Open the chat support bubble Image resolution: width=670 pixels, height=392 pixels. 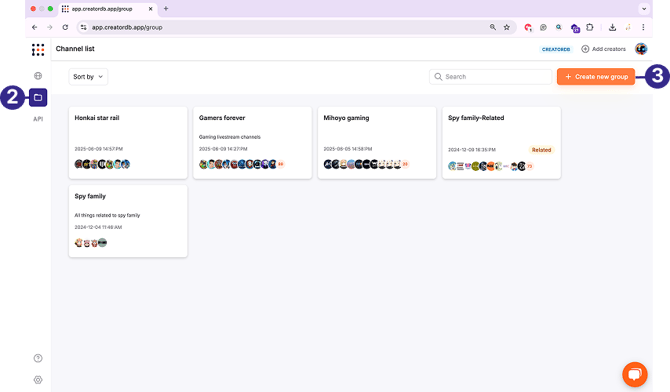click(635, 374)
